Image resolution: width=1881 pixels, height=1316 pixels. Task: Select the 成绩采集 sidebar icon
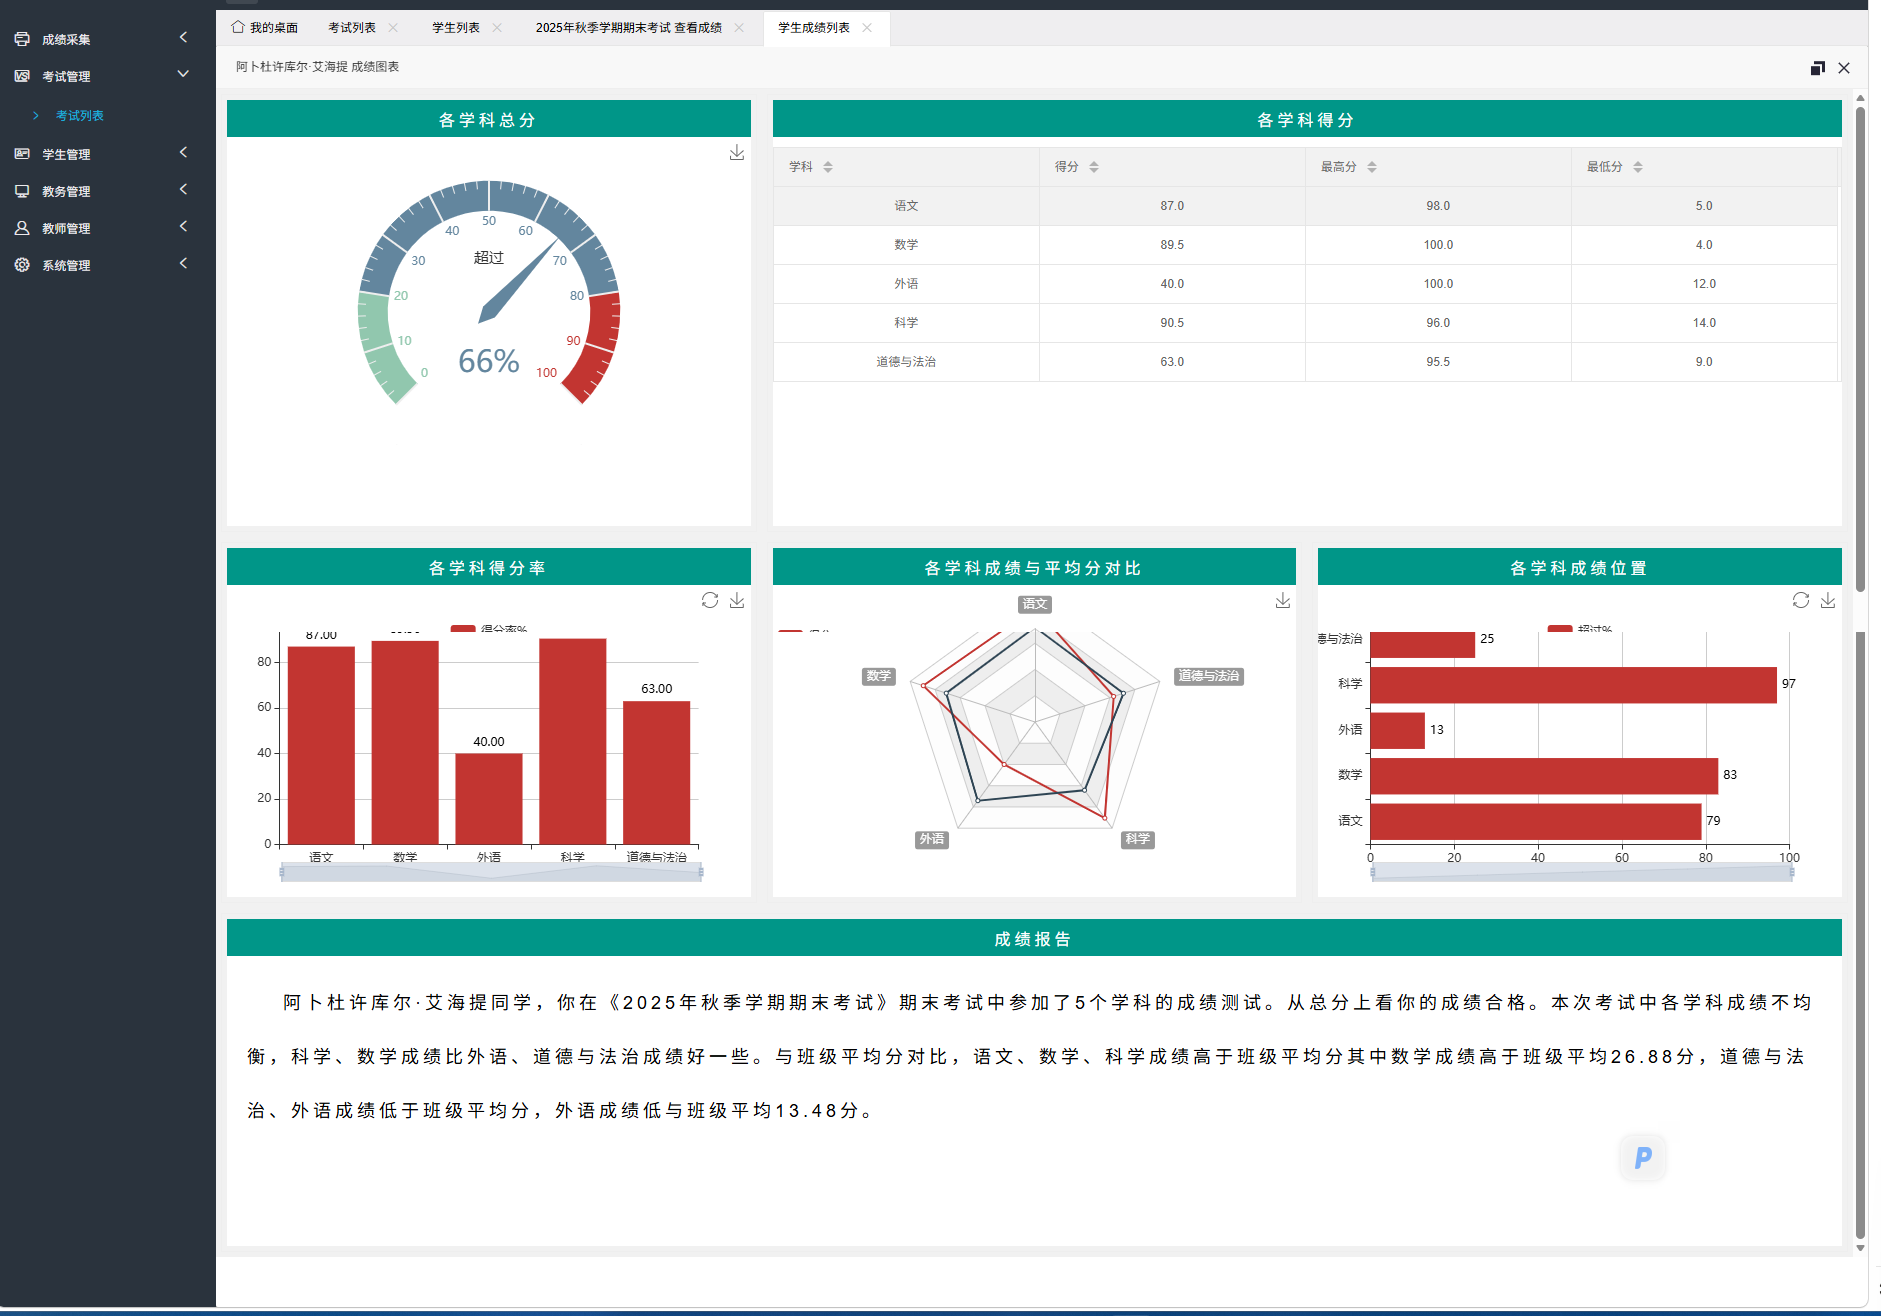click(x=22, y=39)
